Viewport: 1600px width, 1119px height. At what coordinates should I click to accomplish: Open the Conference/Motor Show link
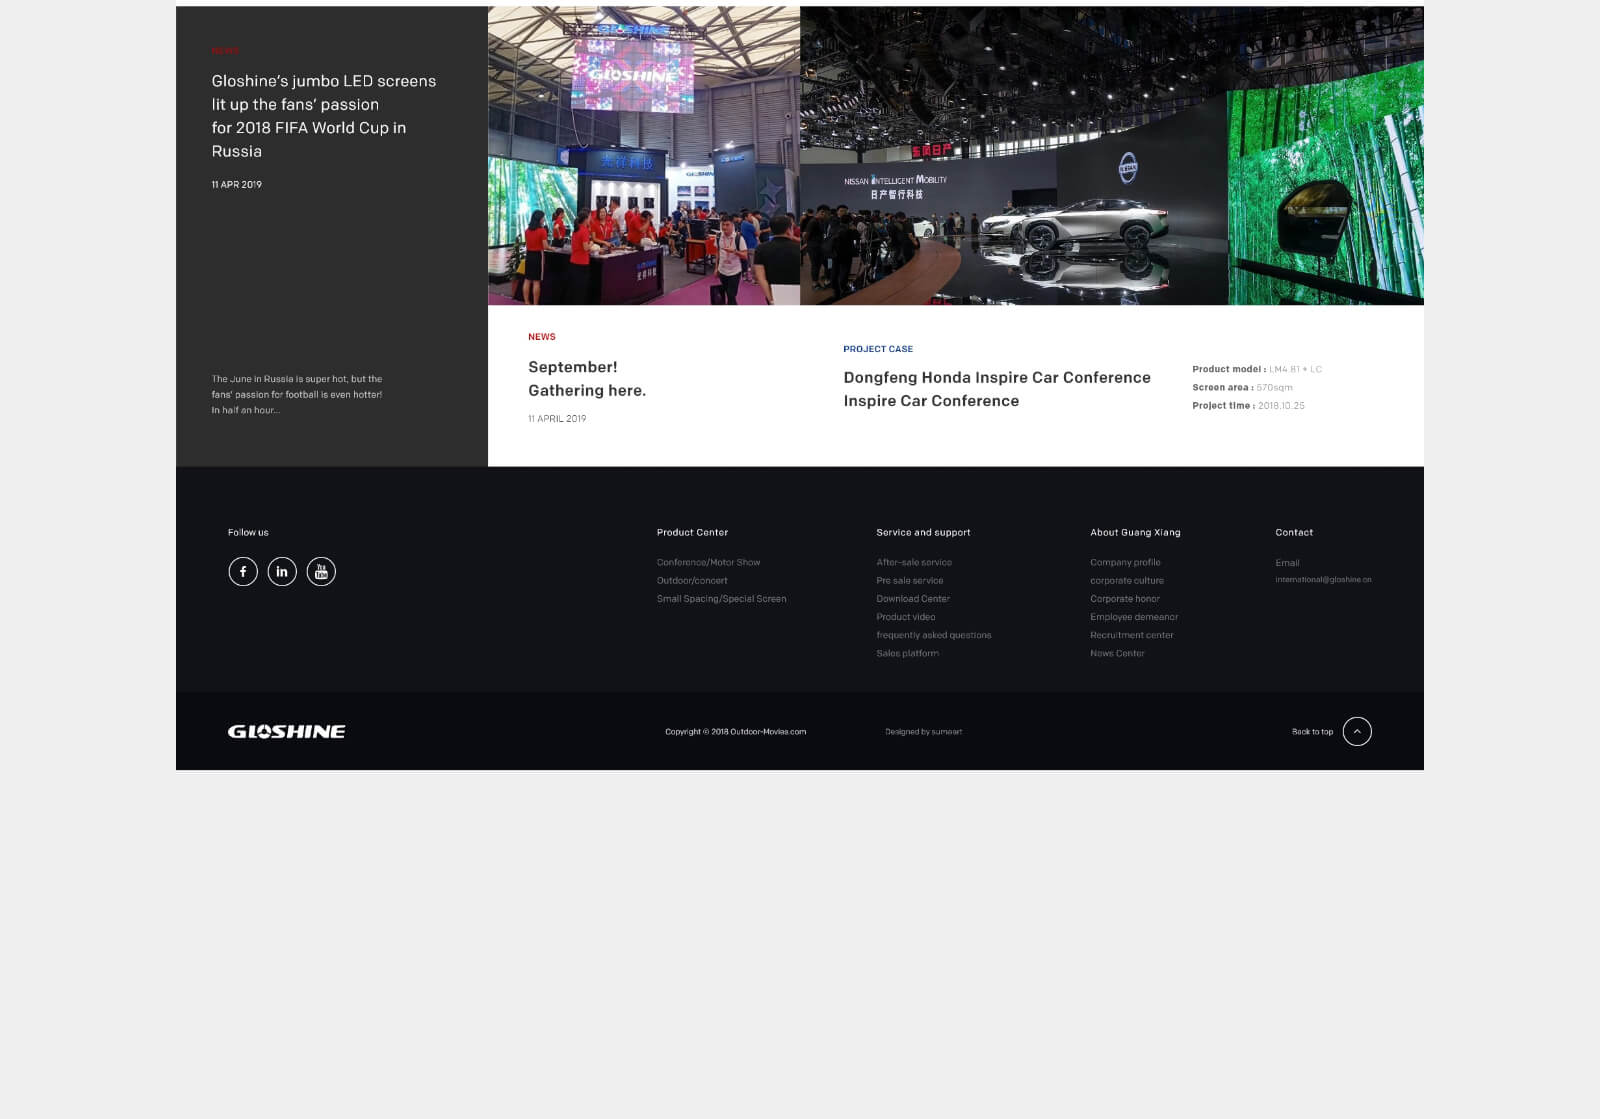pyautogui.click(x=708, y=562)
